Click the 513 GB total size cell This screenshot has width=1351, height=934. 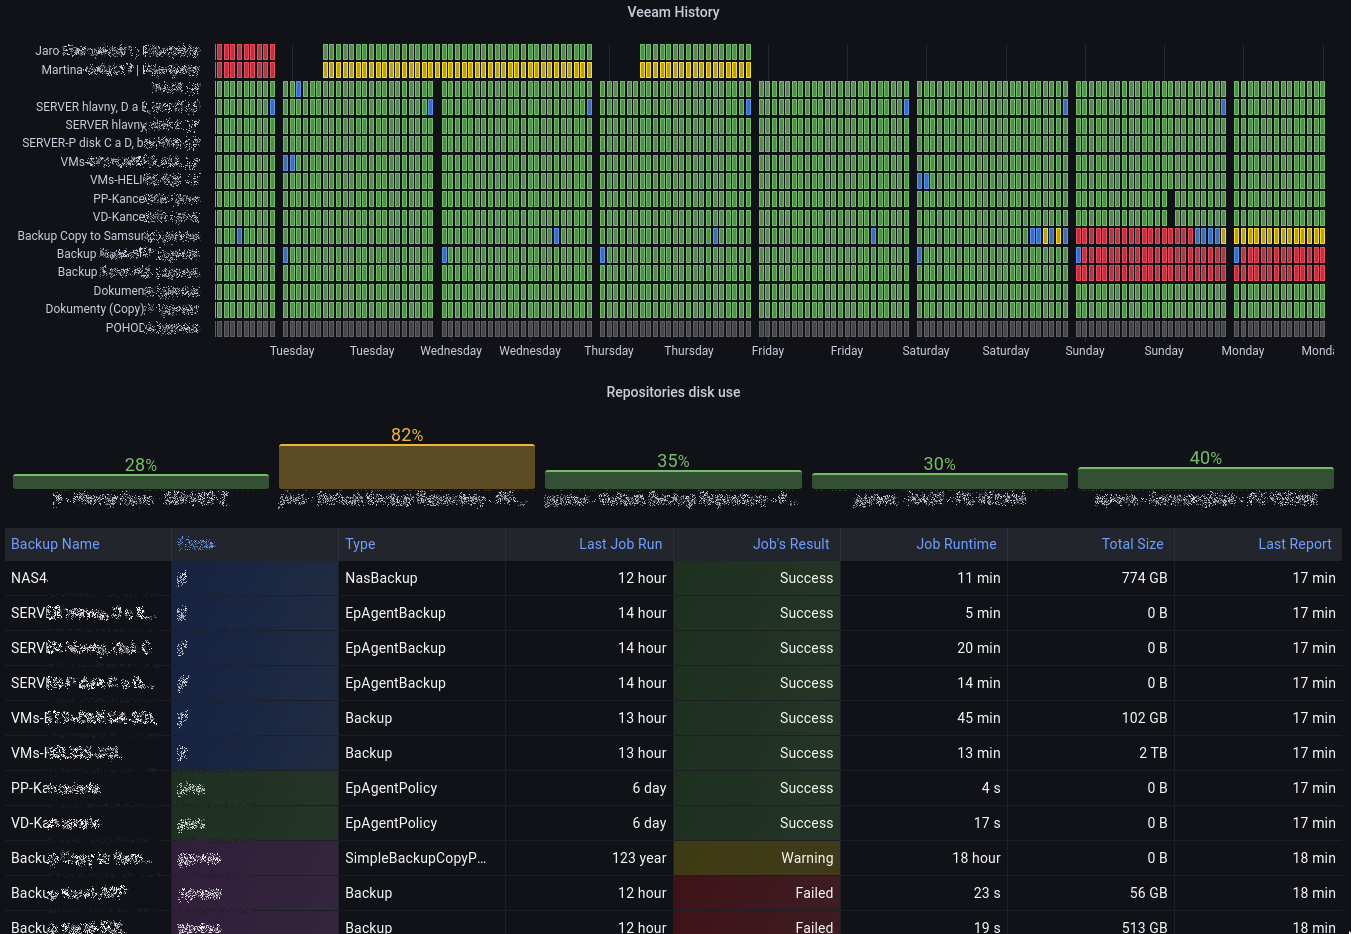tap(1091, 923)
